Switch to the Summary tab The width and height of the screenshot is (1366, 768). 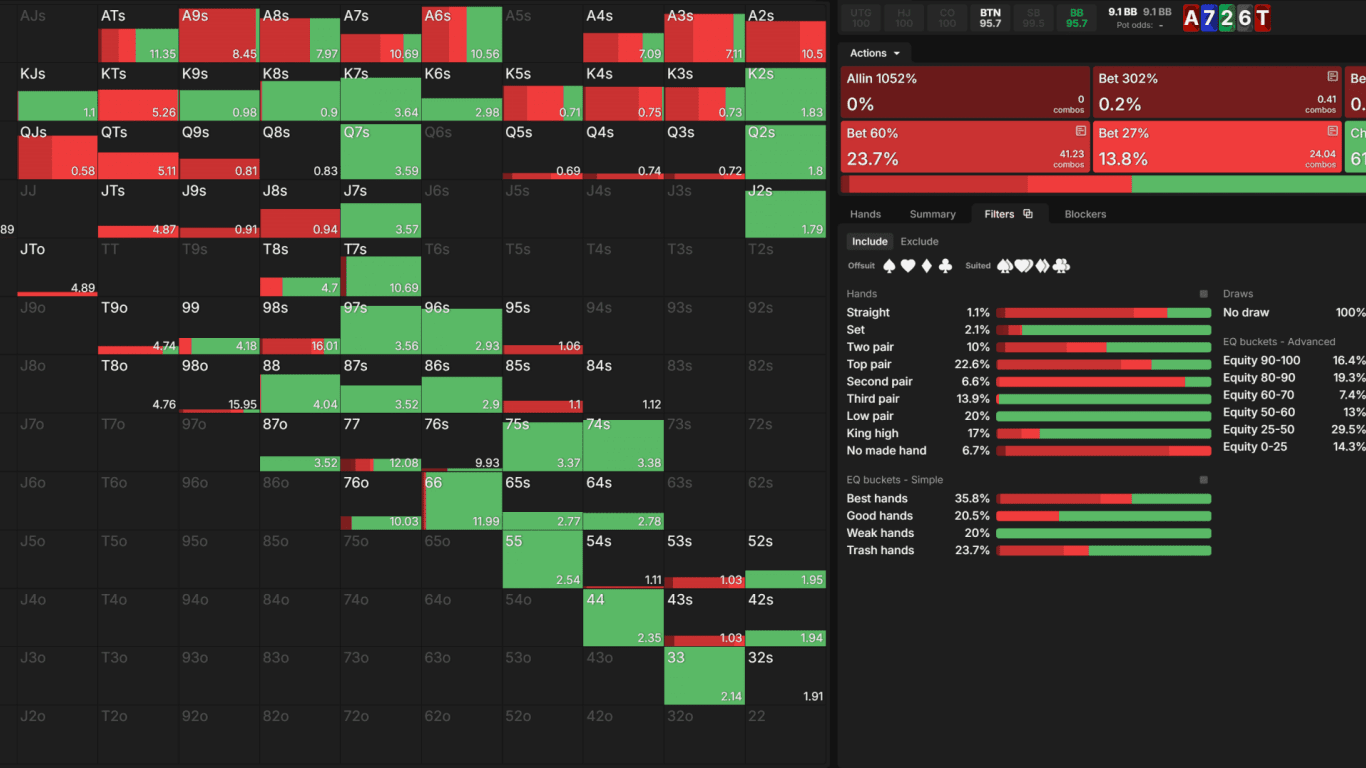(x=932, y=214)
